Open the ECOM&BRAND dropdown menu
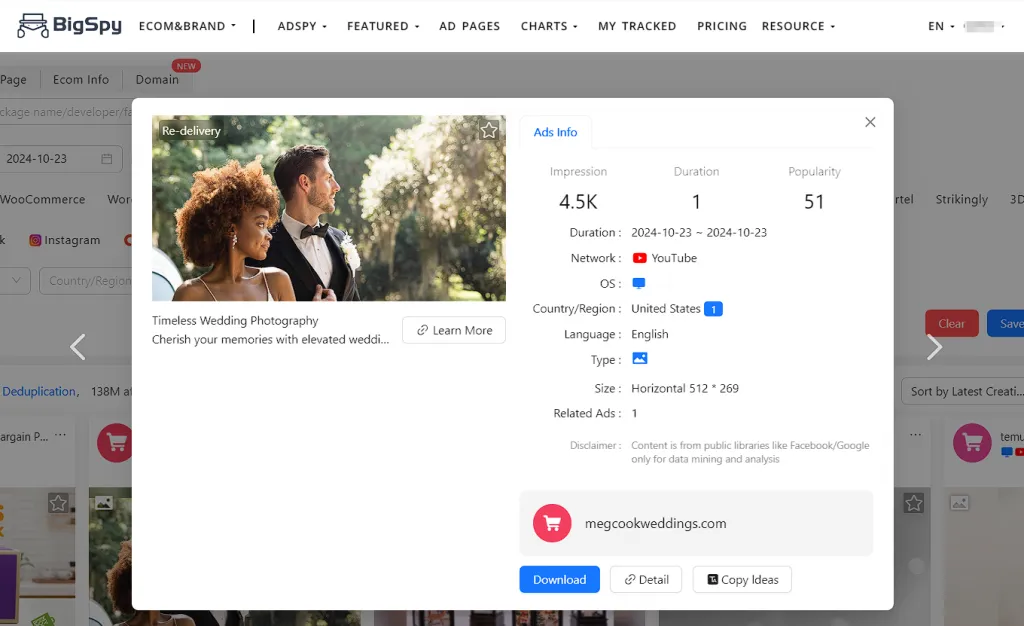Image resolution: width=1024 pixels, height=626 pixels. 187,26
